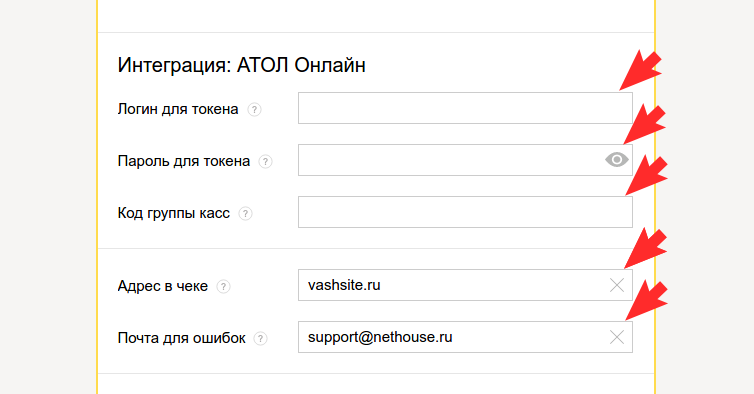
Task: Click the Адрес в чеке label
Action: (163, 286)
